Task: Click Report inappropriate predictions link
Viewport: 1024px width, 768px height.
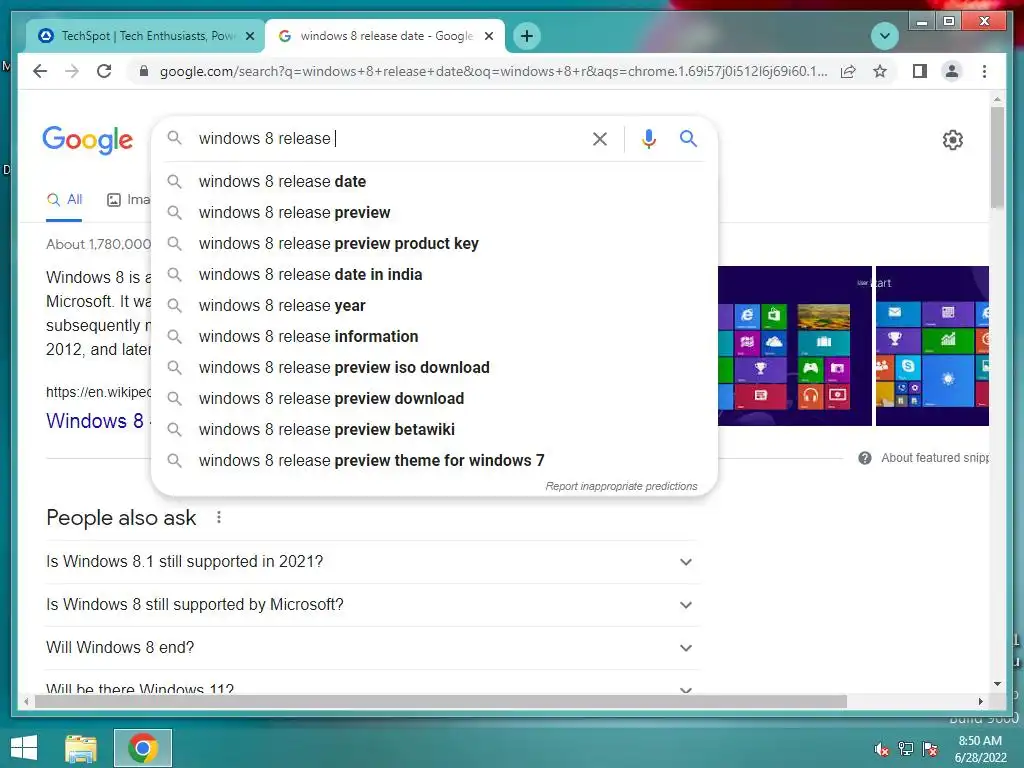Action: 621,487
